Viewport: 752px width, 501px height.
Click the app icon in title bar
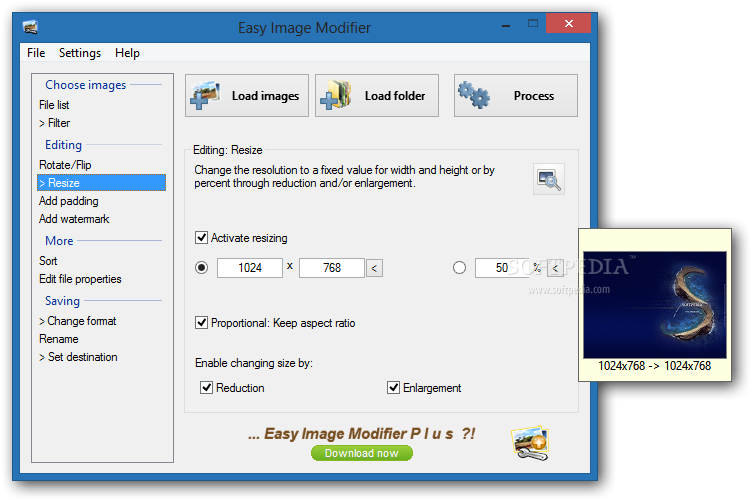pyautogui.click(x=30, y=27)
